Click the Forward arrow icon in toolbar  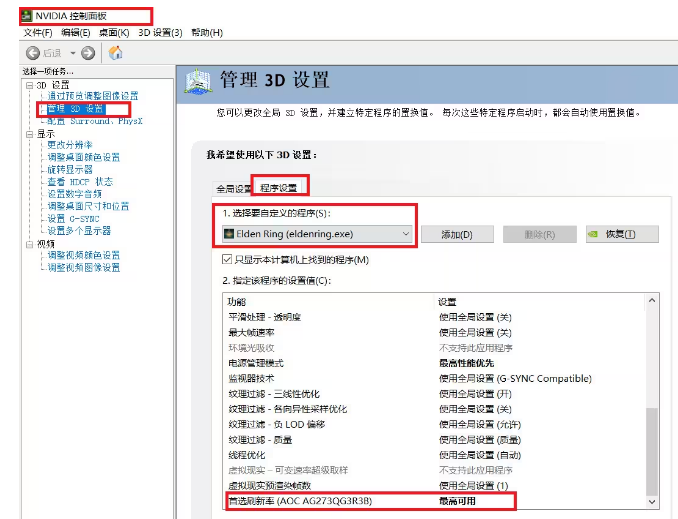[x=88, y=53]
